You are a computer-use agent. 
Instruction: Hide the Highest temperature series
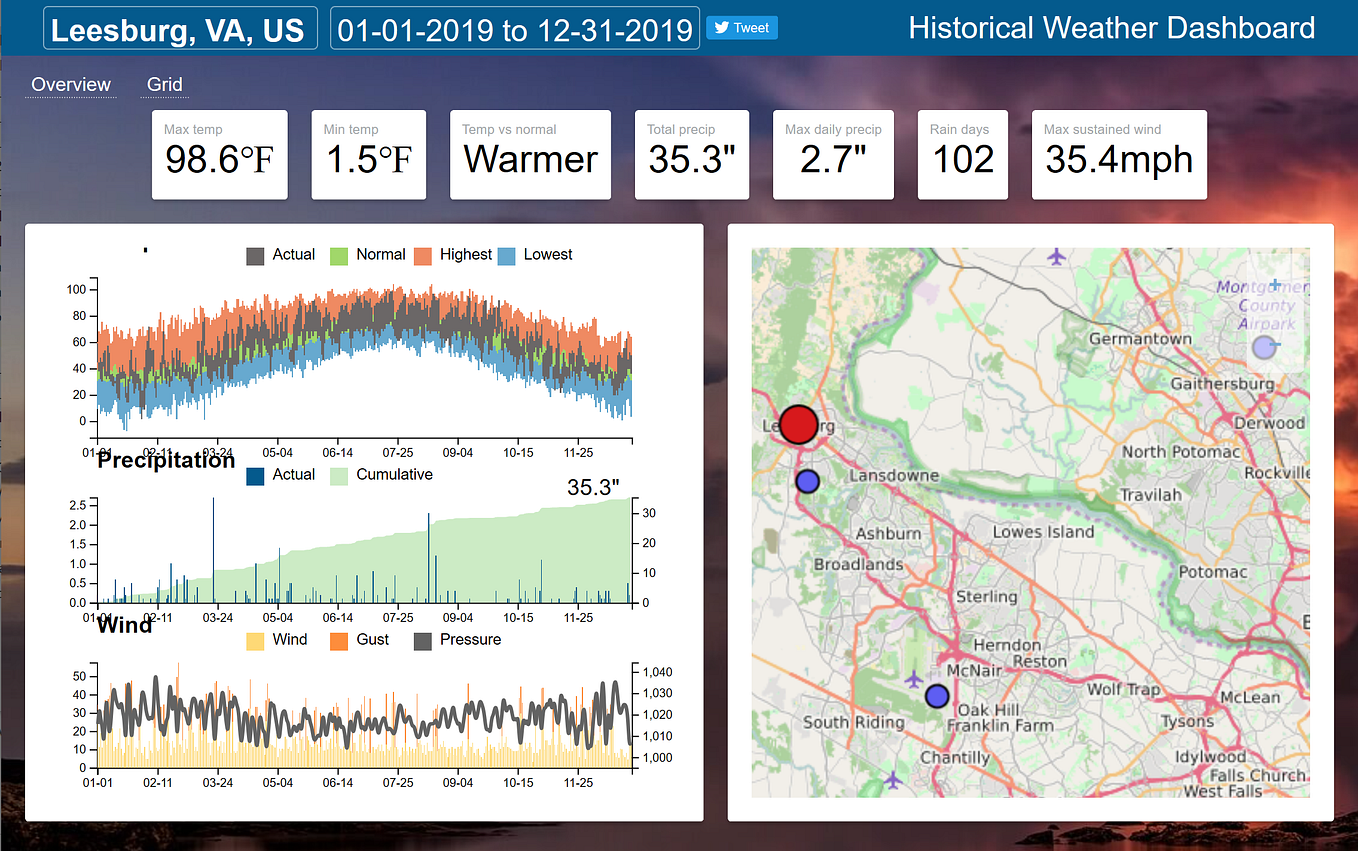pyautogui.click(x=452, y=254)
